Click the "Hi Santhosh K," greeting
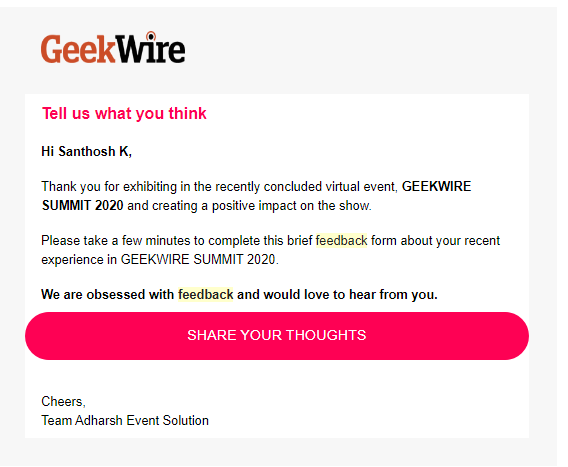 pos(87,151)
